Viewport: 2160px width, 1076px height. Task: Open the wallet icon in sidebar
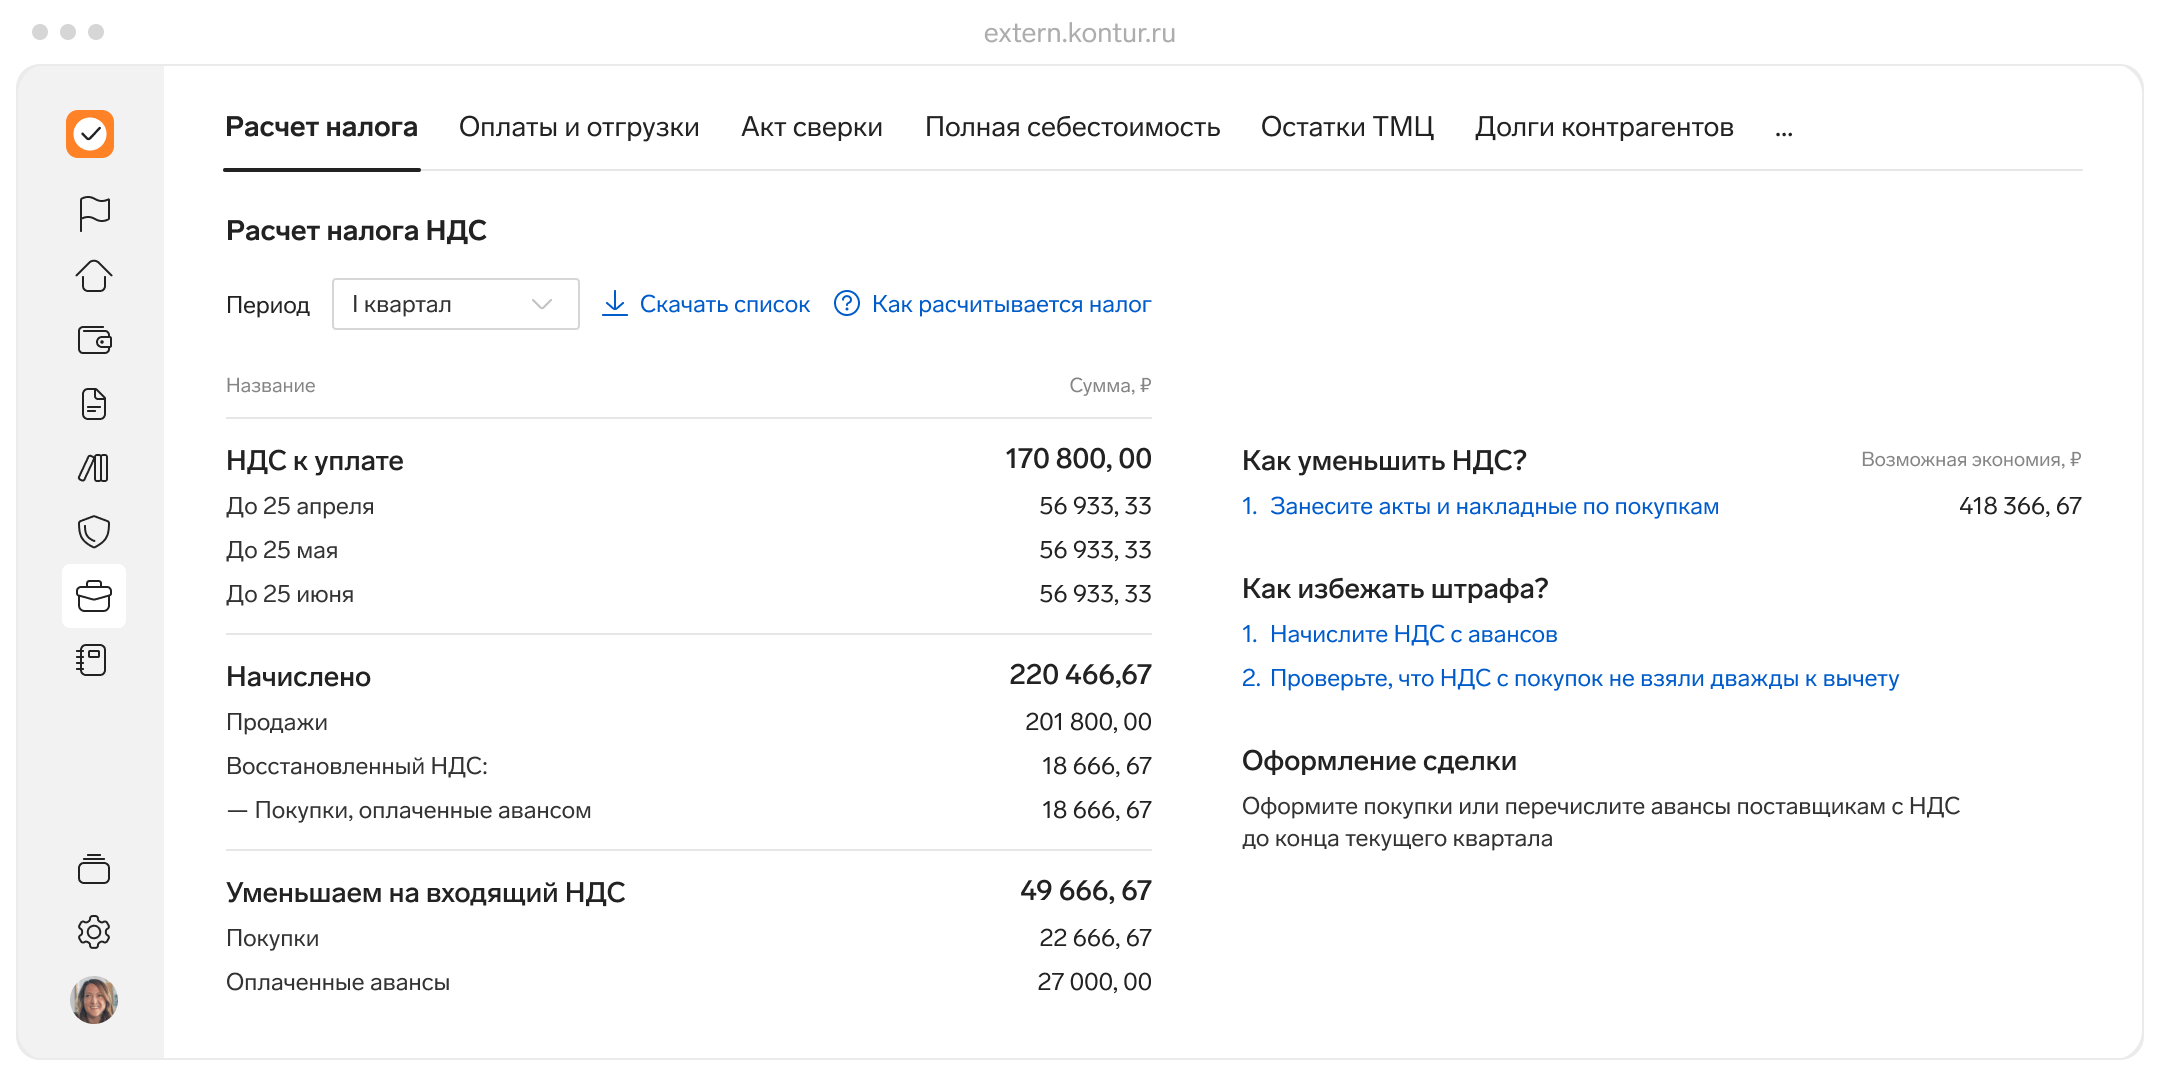click(94, 341)
